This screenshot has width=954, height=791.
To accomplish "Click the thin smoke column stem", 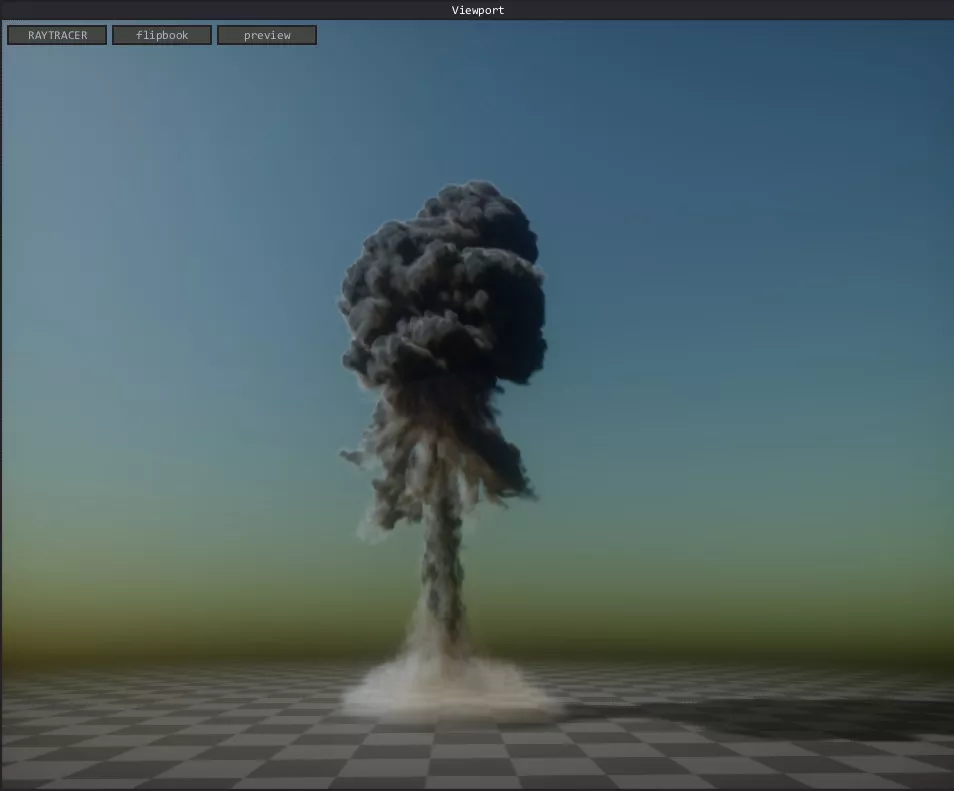I will coord(441,570).
